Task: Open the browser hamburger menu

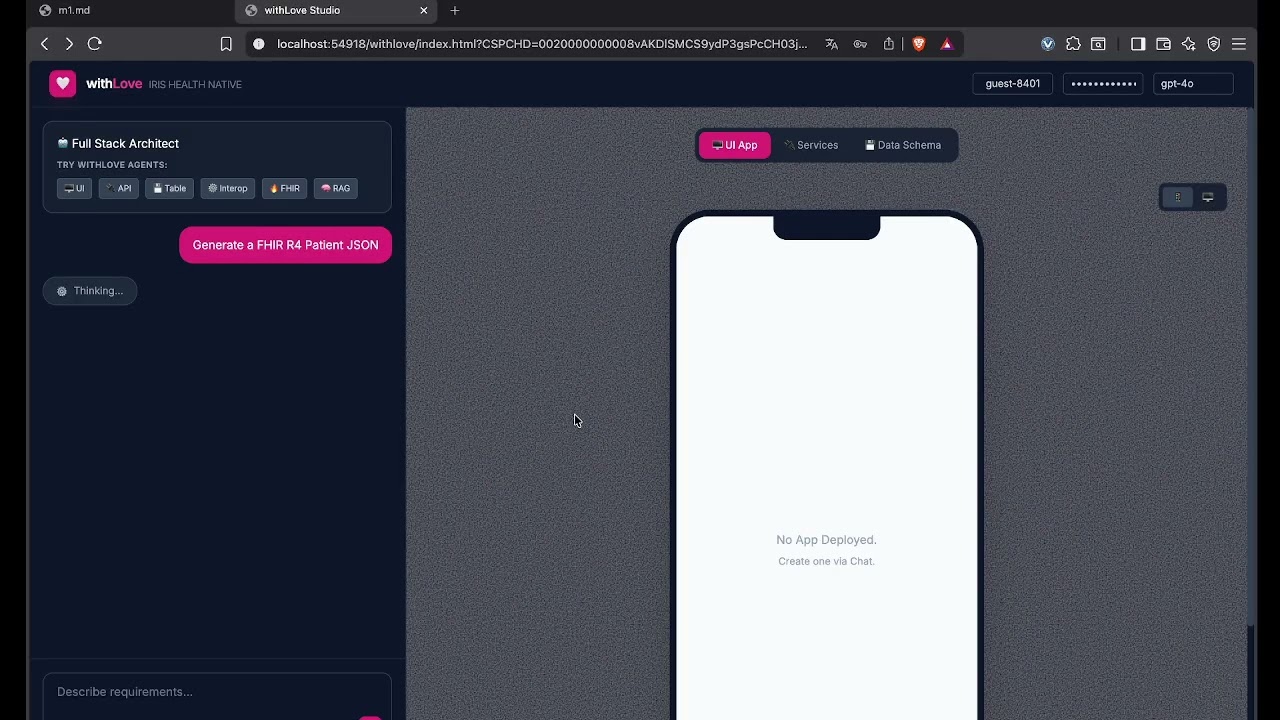Action: coord(1238,44)
